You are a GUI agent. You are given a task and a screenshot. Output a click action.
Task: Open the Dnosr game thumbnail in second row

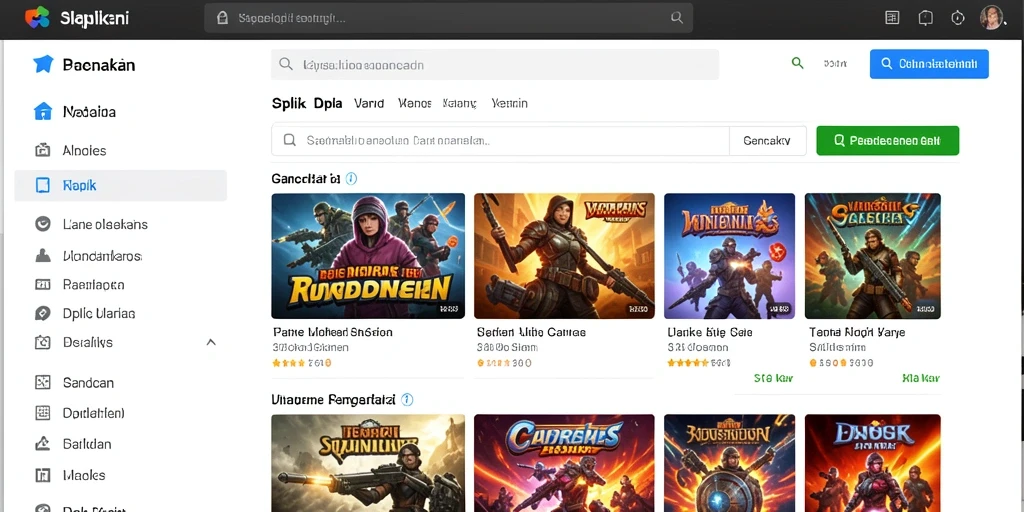[872, 463]
